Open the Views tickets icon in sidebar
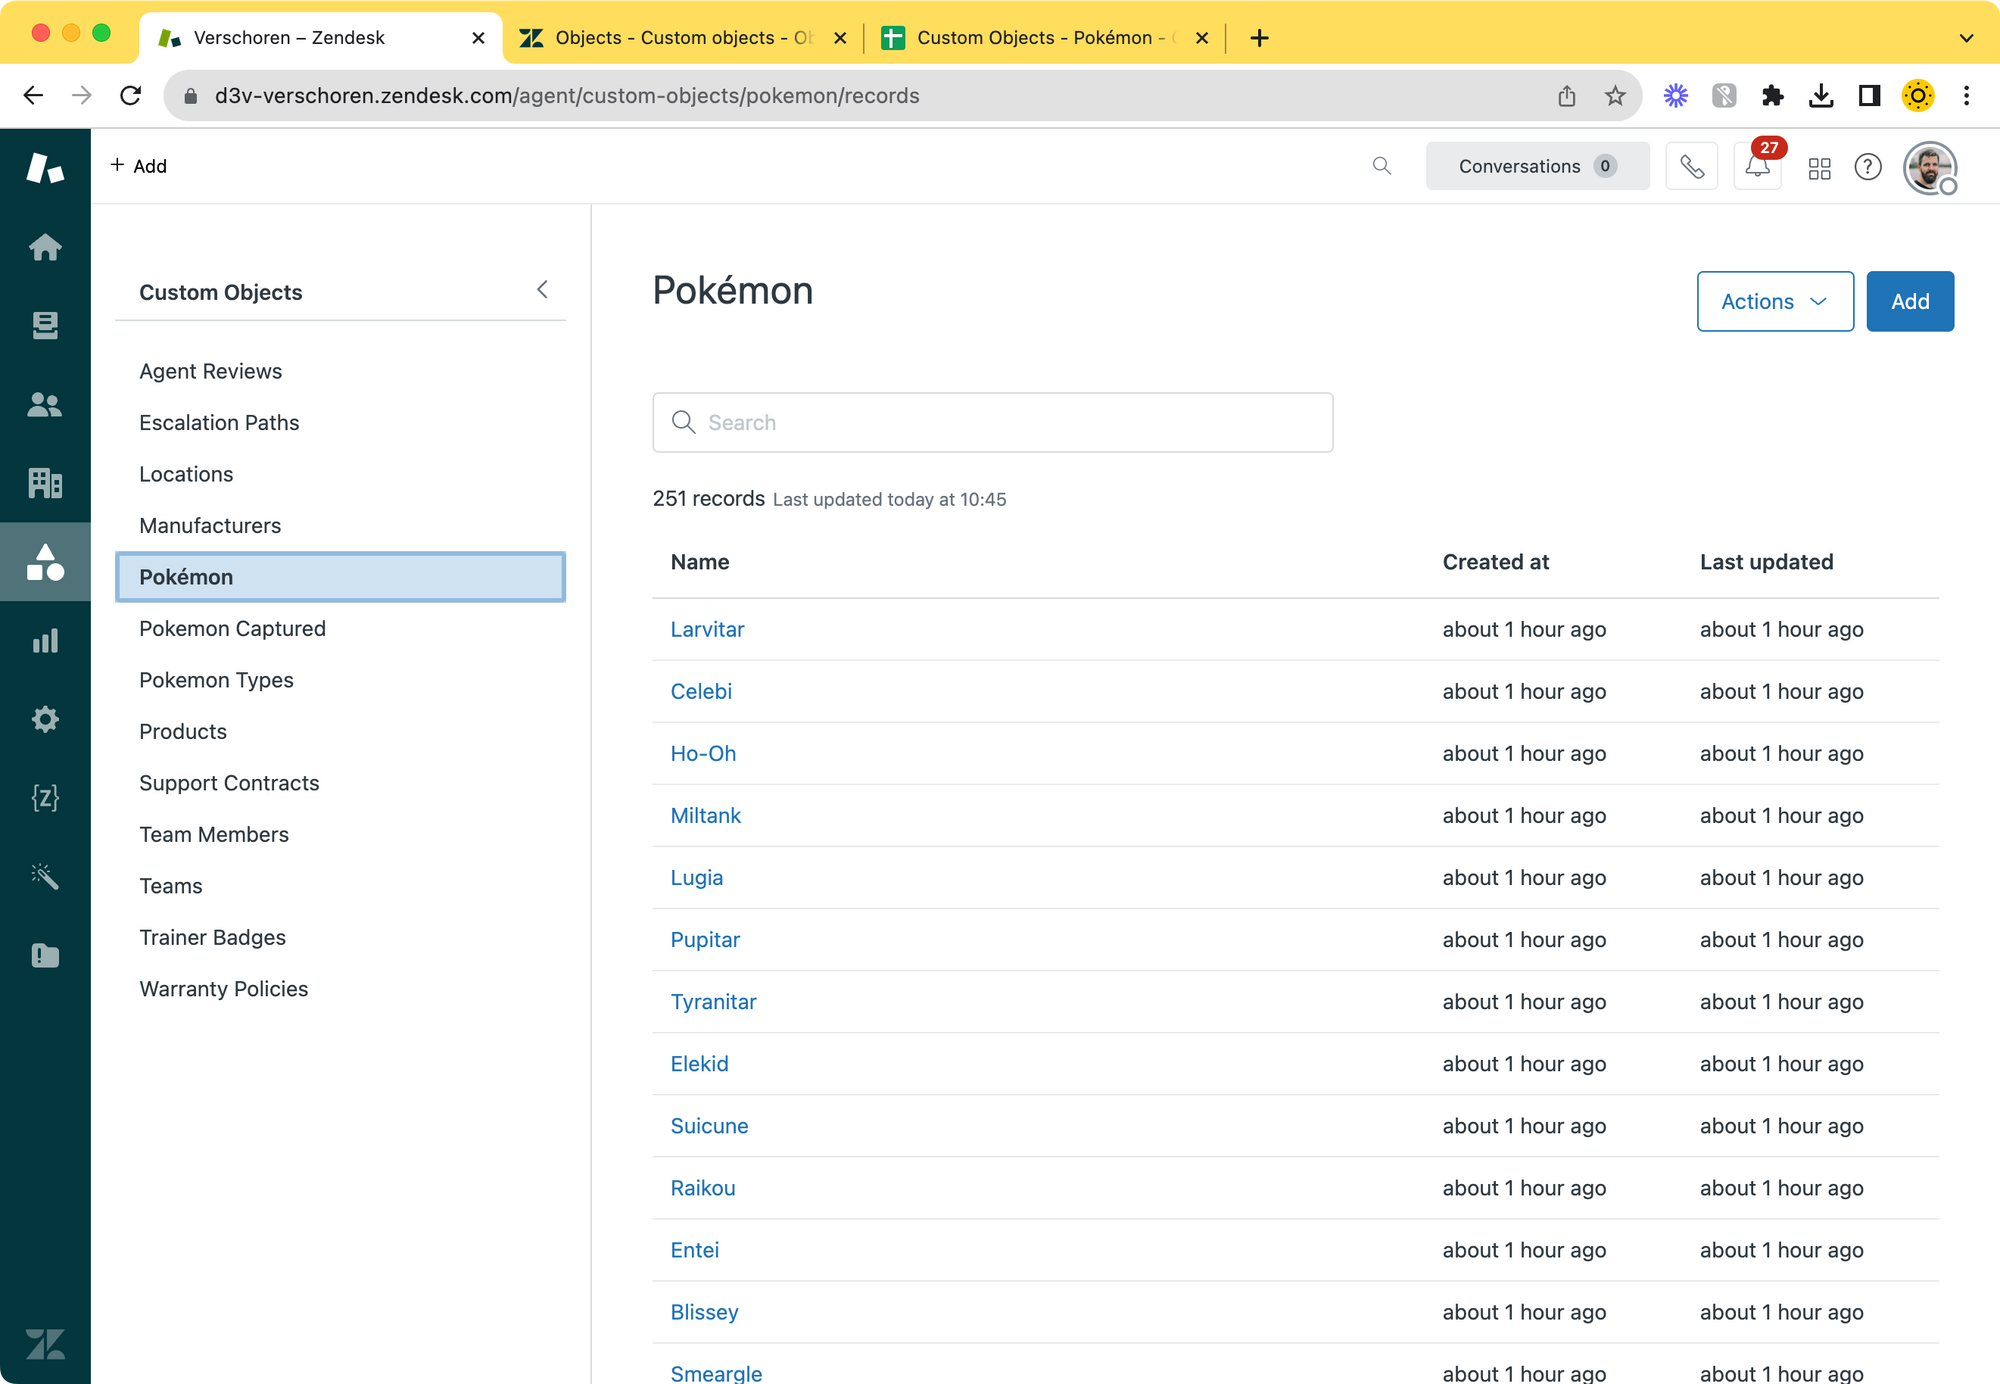This screenshot has height=1384, width=2000. pos(45,325)
